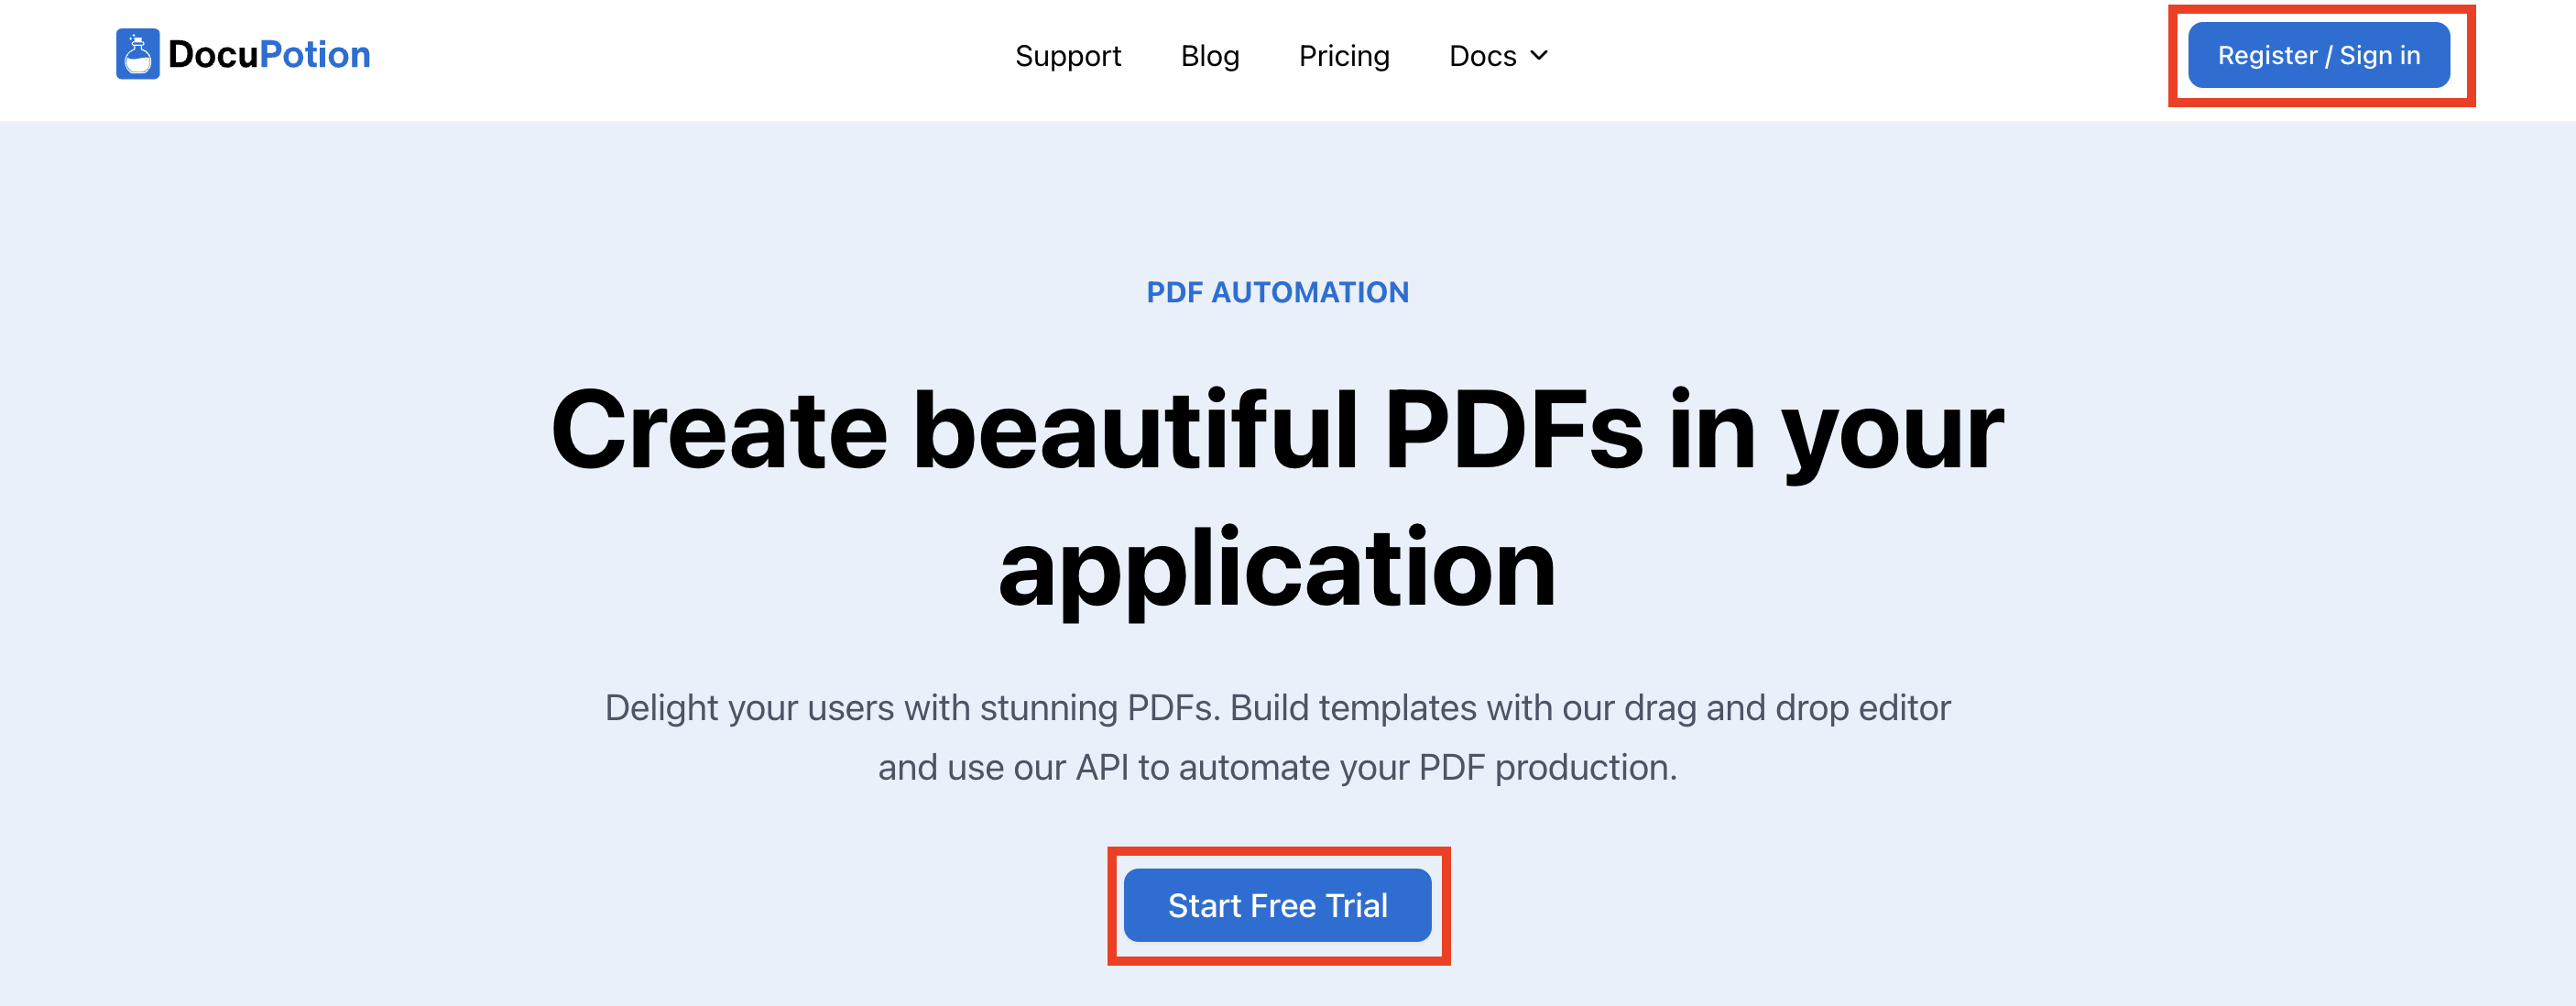Click the text "Delight your users with stunning PDFs"
The height and width of the screenshot is (1006, 2576).
(x=910, y=708)
